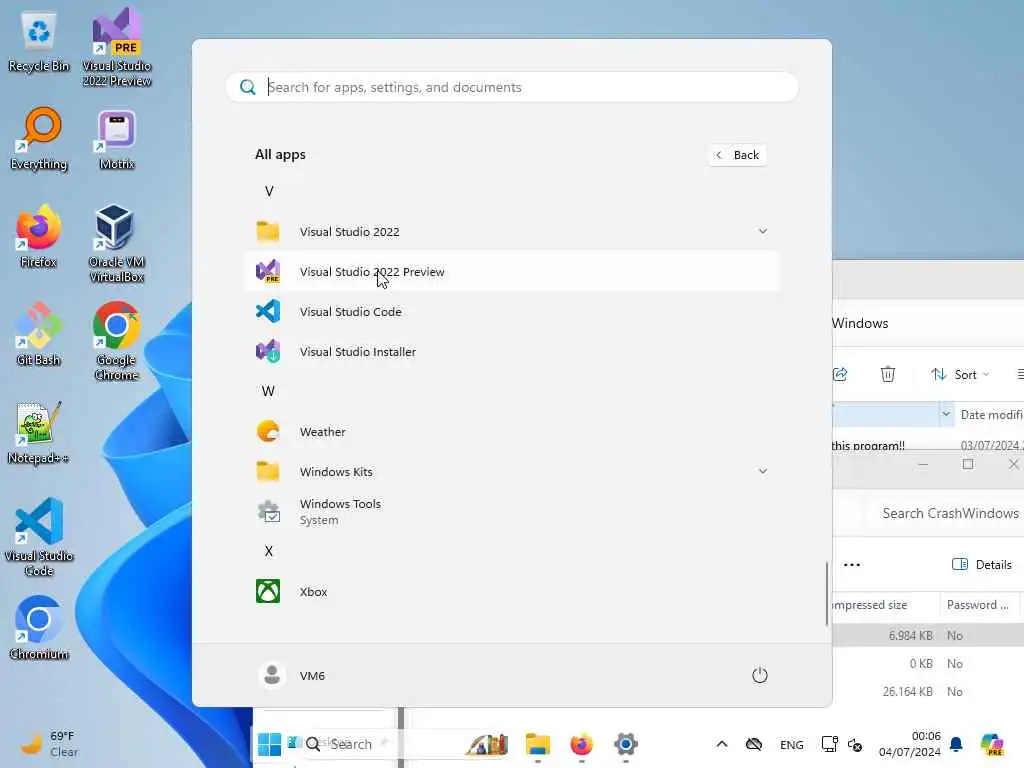
Task: Click ENG language indicator in tray
Action: tap(792, 744)
